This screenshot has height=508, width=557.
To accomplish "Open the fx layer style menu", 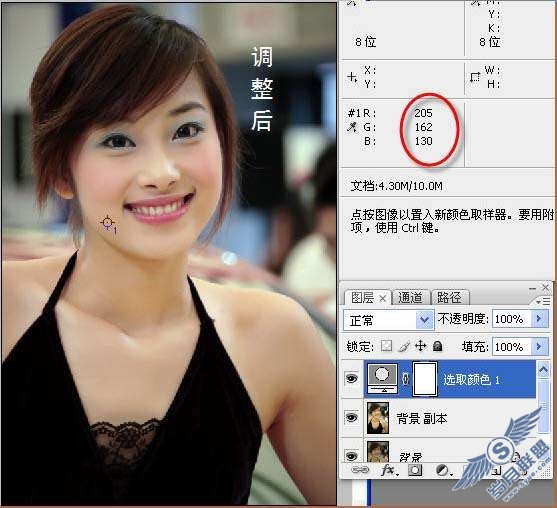I will [390, 470].
